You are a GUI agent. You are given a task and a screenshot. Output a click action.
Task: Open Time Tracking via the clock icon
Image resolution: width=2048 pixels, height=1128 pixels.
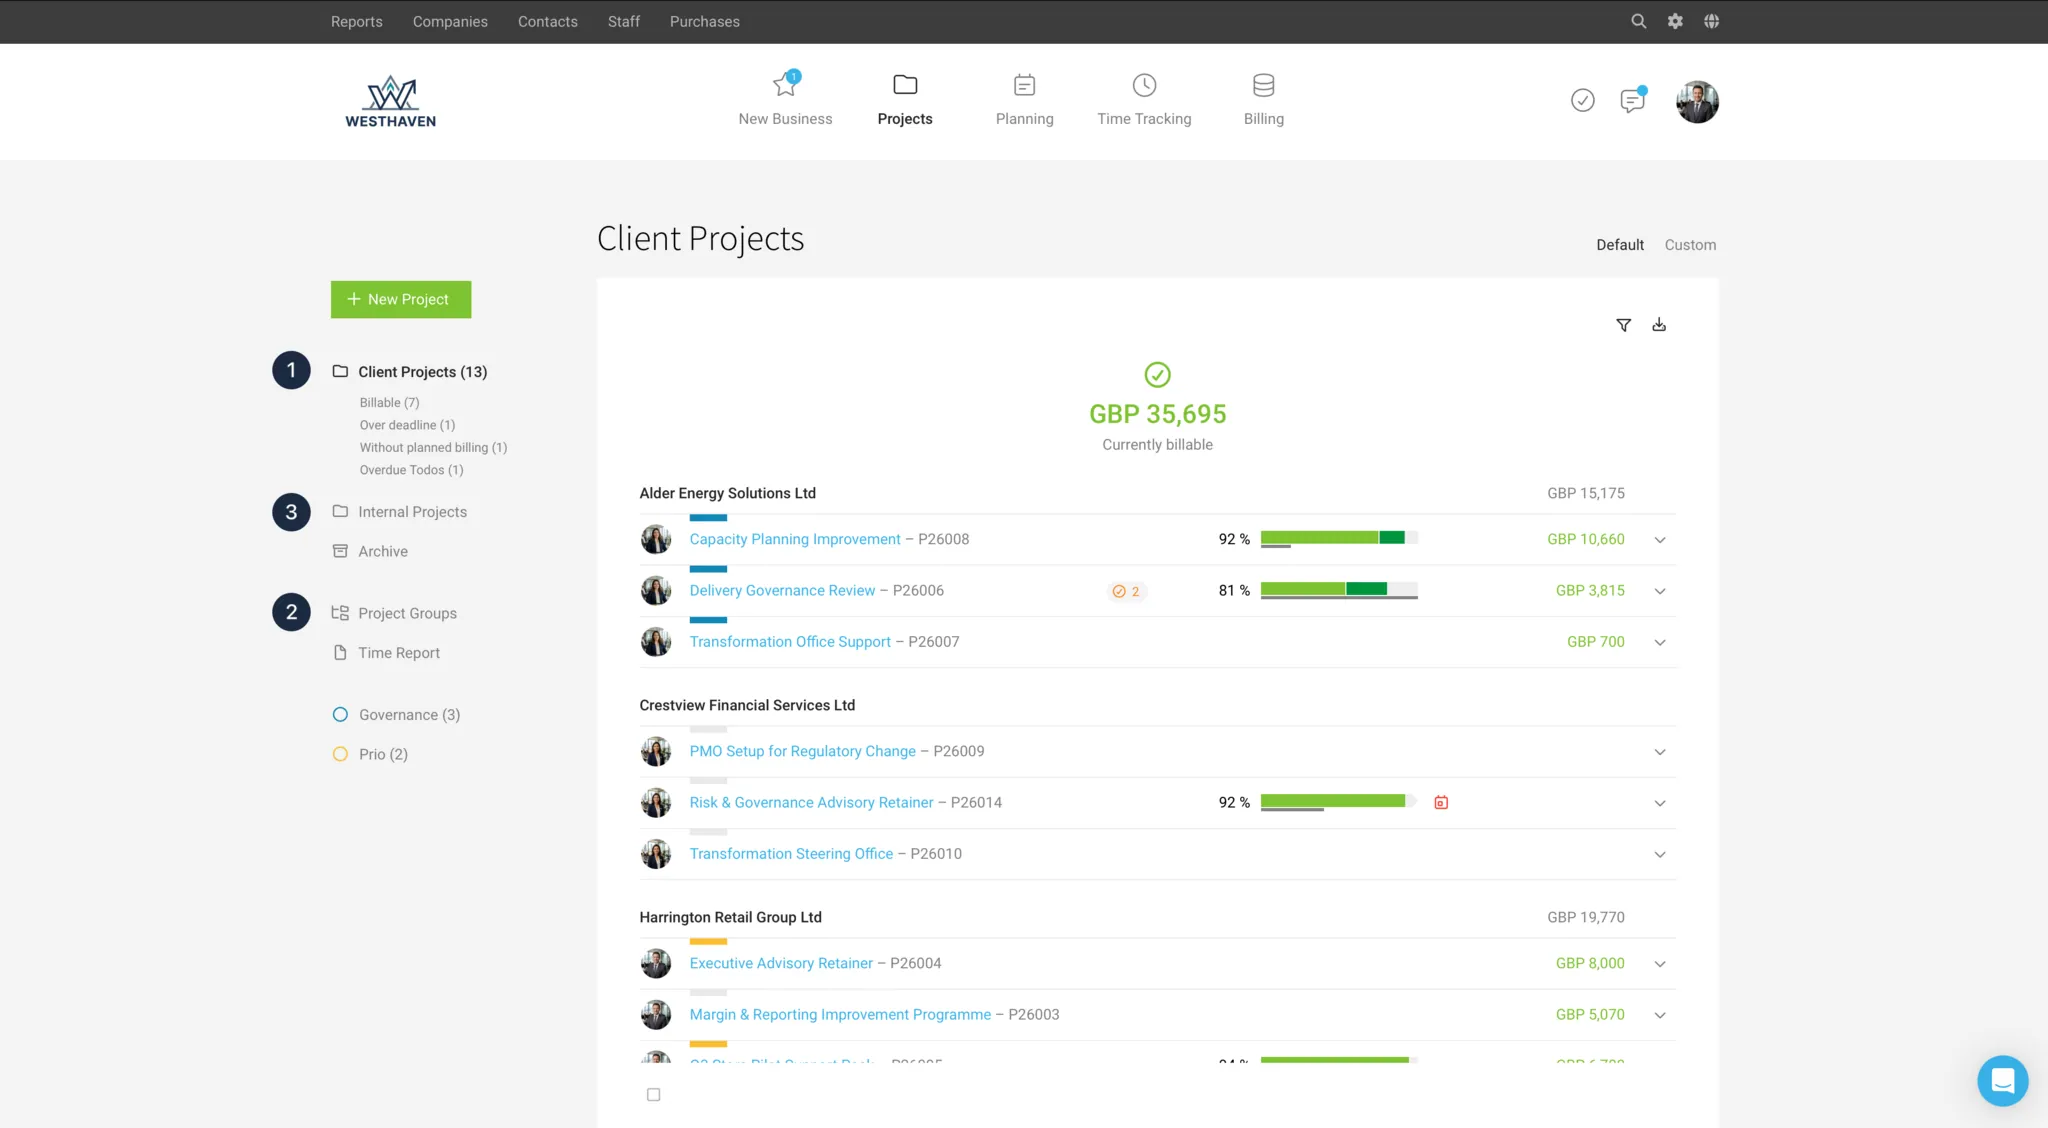(1143, 86)
